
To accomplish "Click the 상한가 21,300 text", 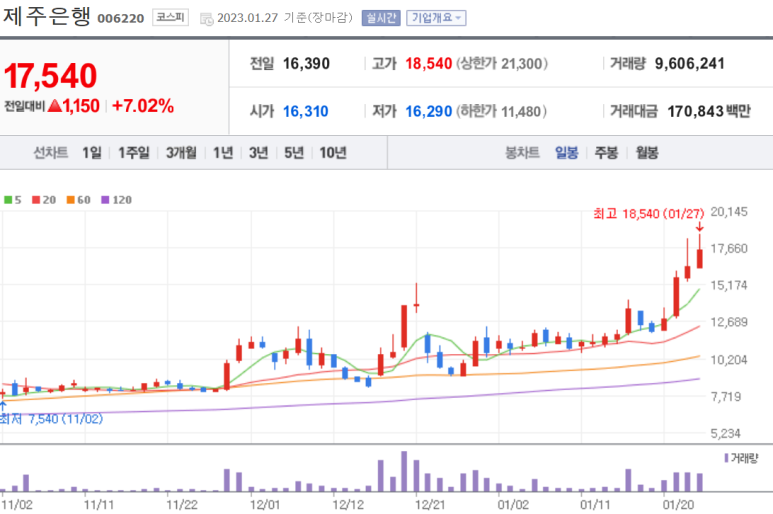I will click(502, 64).
